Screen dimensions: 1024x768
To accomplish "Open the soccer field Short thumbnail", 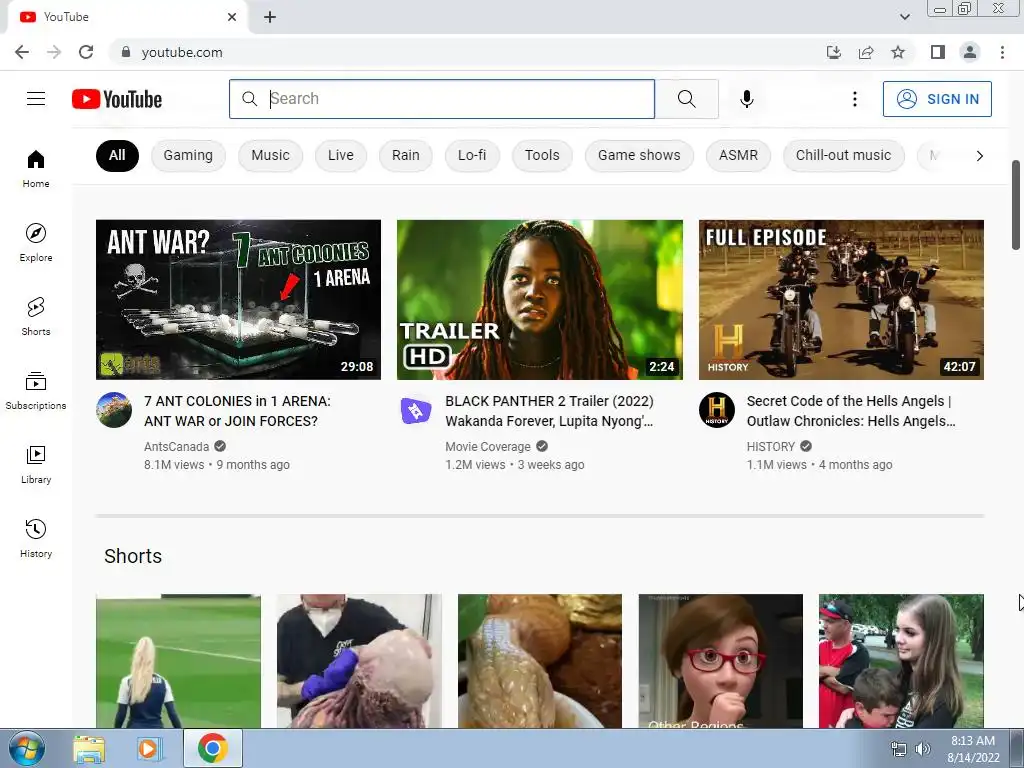I will click(x=178, y=661).
